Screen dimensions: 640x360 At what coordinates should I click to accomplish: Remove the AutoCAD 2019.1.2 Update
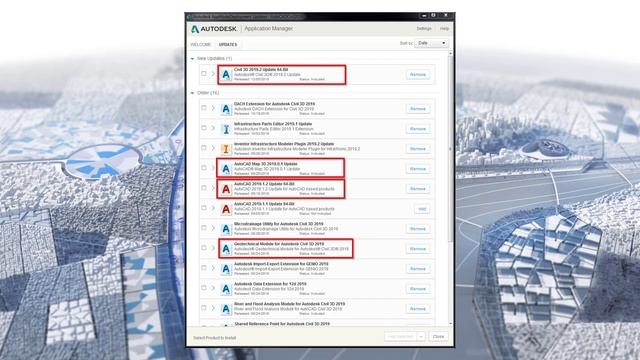click(x=418, y=189)
